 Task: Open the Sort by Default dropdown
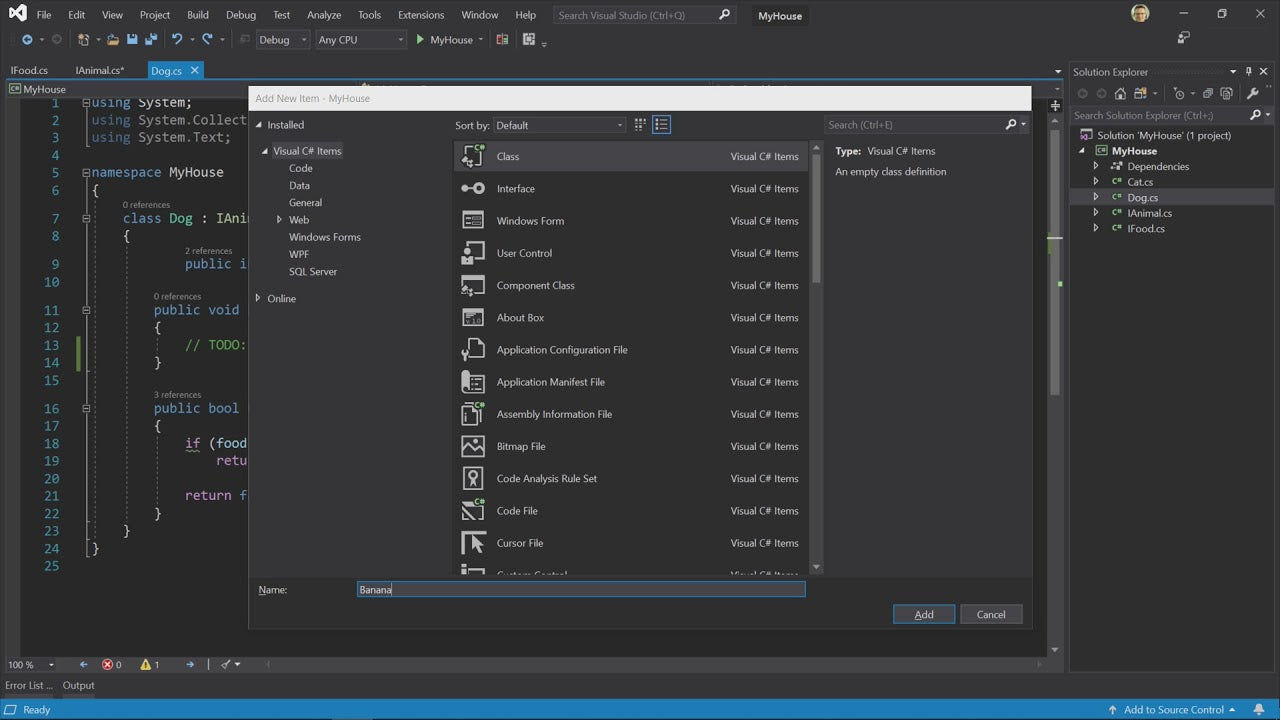559,125
